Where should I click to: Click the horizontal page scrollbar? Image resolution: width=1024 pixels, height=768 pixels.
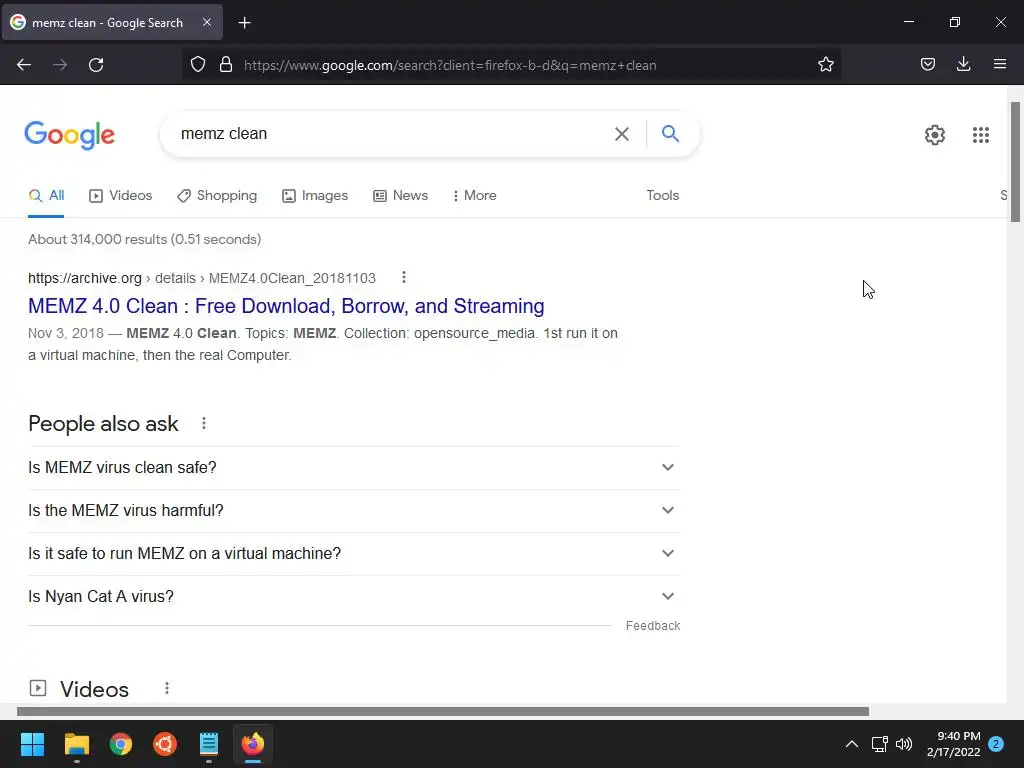(x=443, y=711)
